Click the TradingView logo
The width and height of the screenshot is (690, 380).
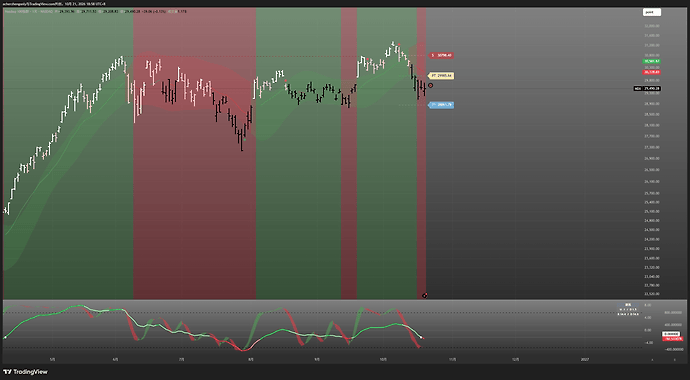point(25,372)
